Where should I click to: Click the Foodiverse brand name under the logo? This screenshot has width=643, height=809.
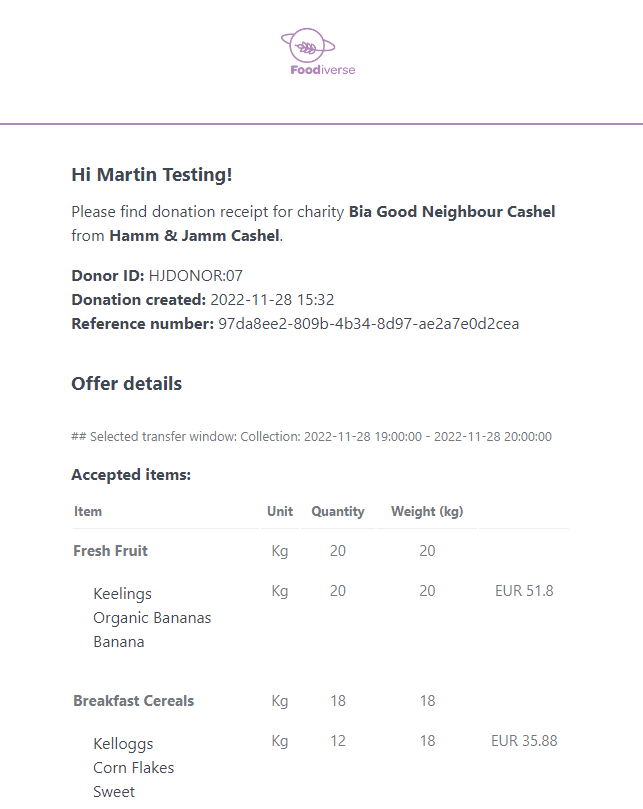[322, 71]
